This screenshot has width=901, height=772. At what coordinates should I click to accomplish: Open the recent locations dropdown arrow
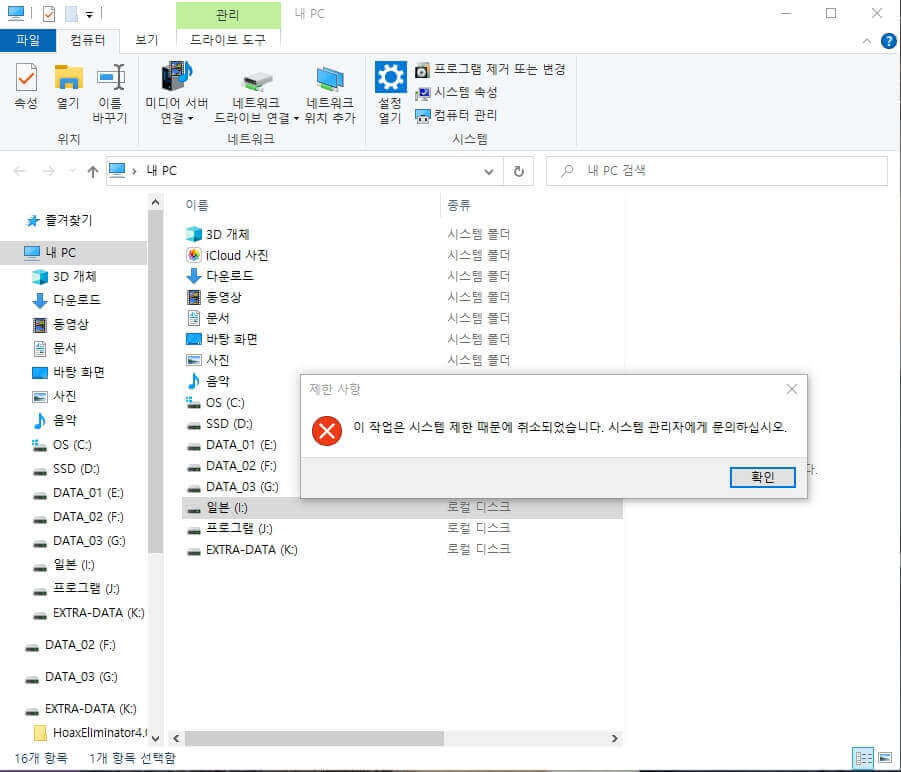click(72, 171)
